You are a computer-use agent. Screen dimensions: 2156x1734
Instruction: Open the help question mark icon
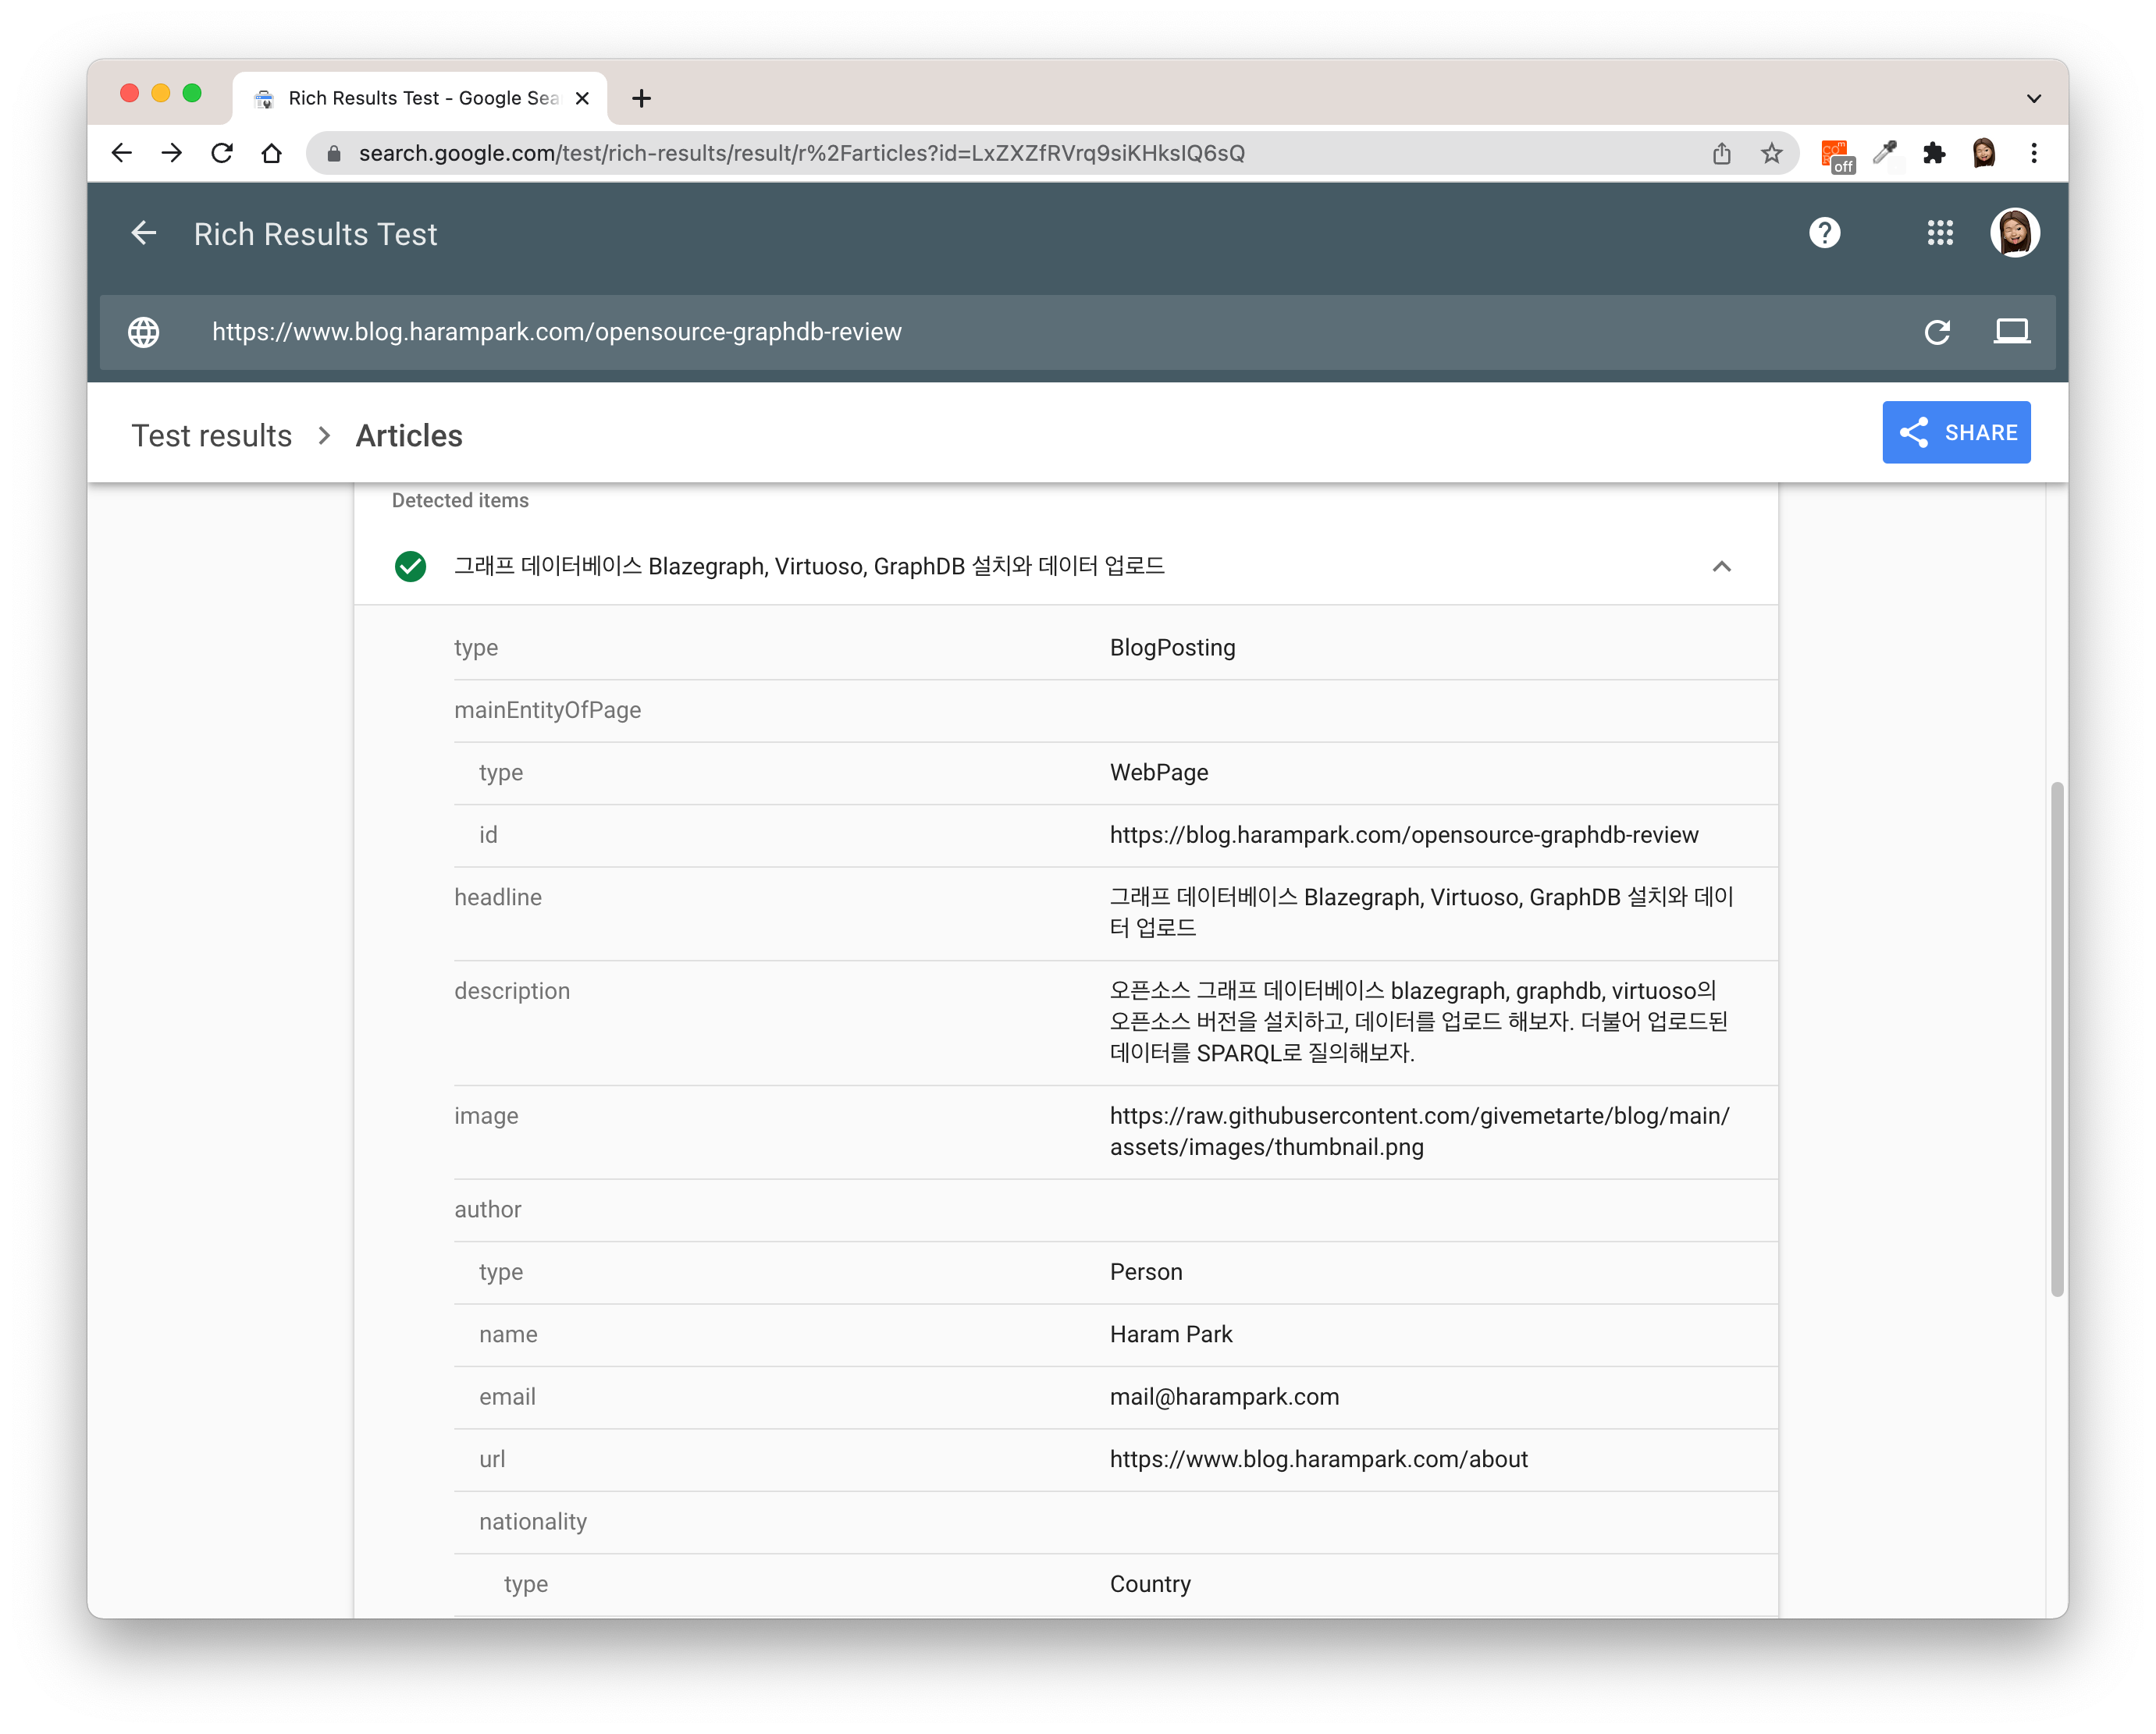[1824, 233]
